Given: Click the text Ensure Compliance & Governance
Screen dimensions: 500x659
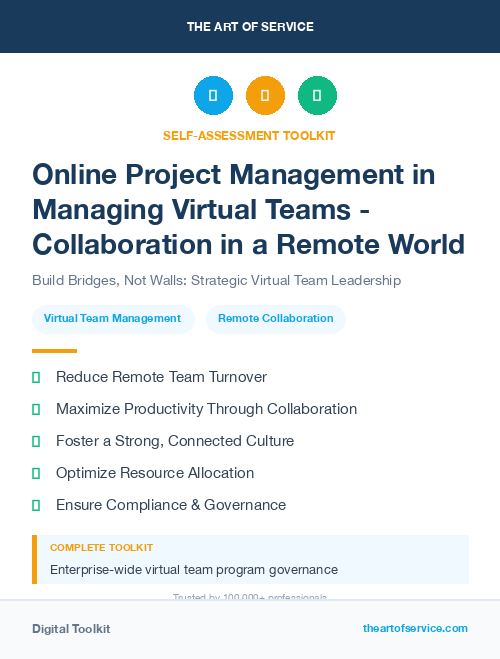Looking at the screenshot, I should point(171,505).
